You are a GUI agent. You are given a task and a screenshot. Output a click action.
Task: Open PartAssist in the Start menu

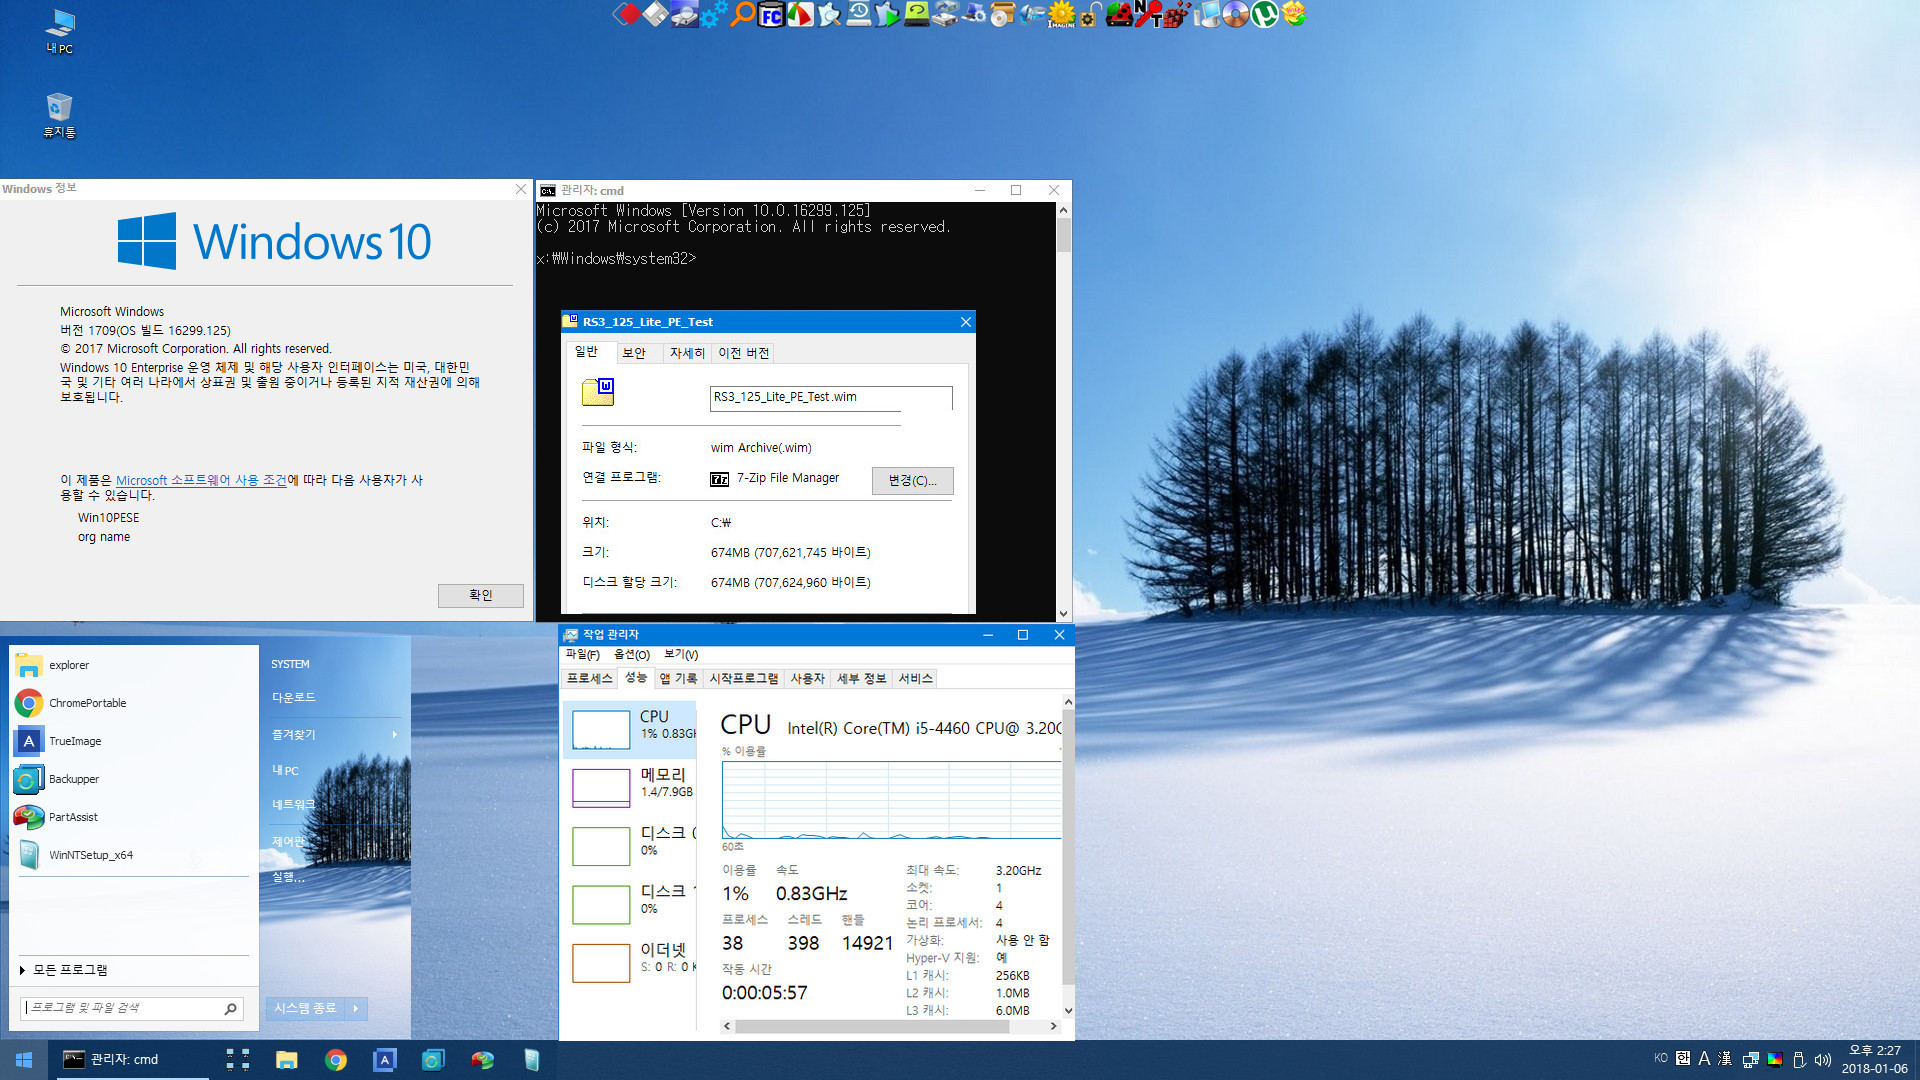pyautogui.click(x=134, y=817)
